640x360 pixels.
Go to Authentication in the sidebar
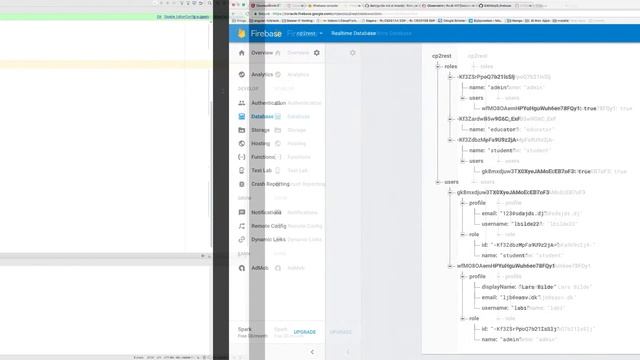[268, 103]
